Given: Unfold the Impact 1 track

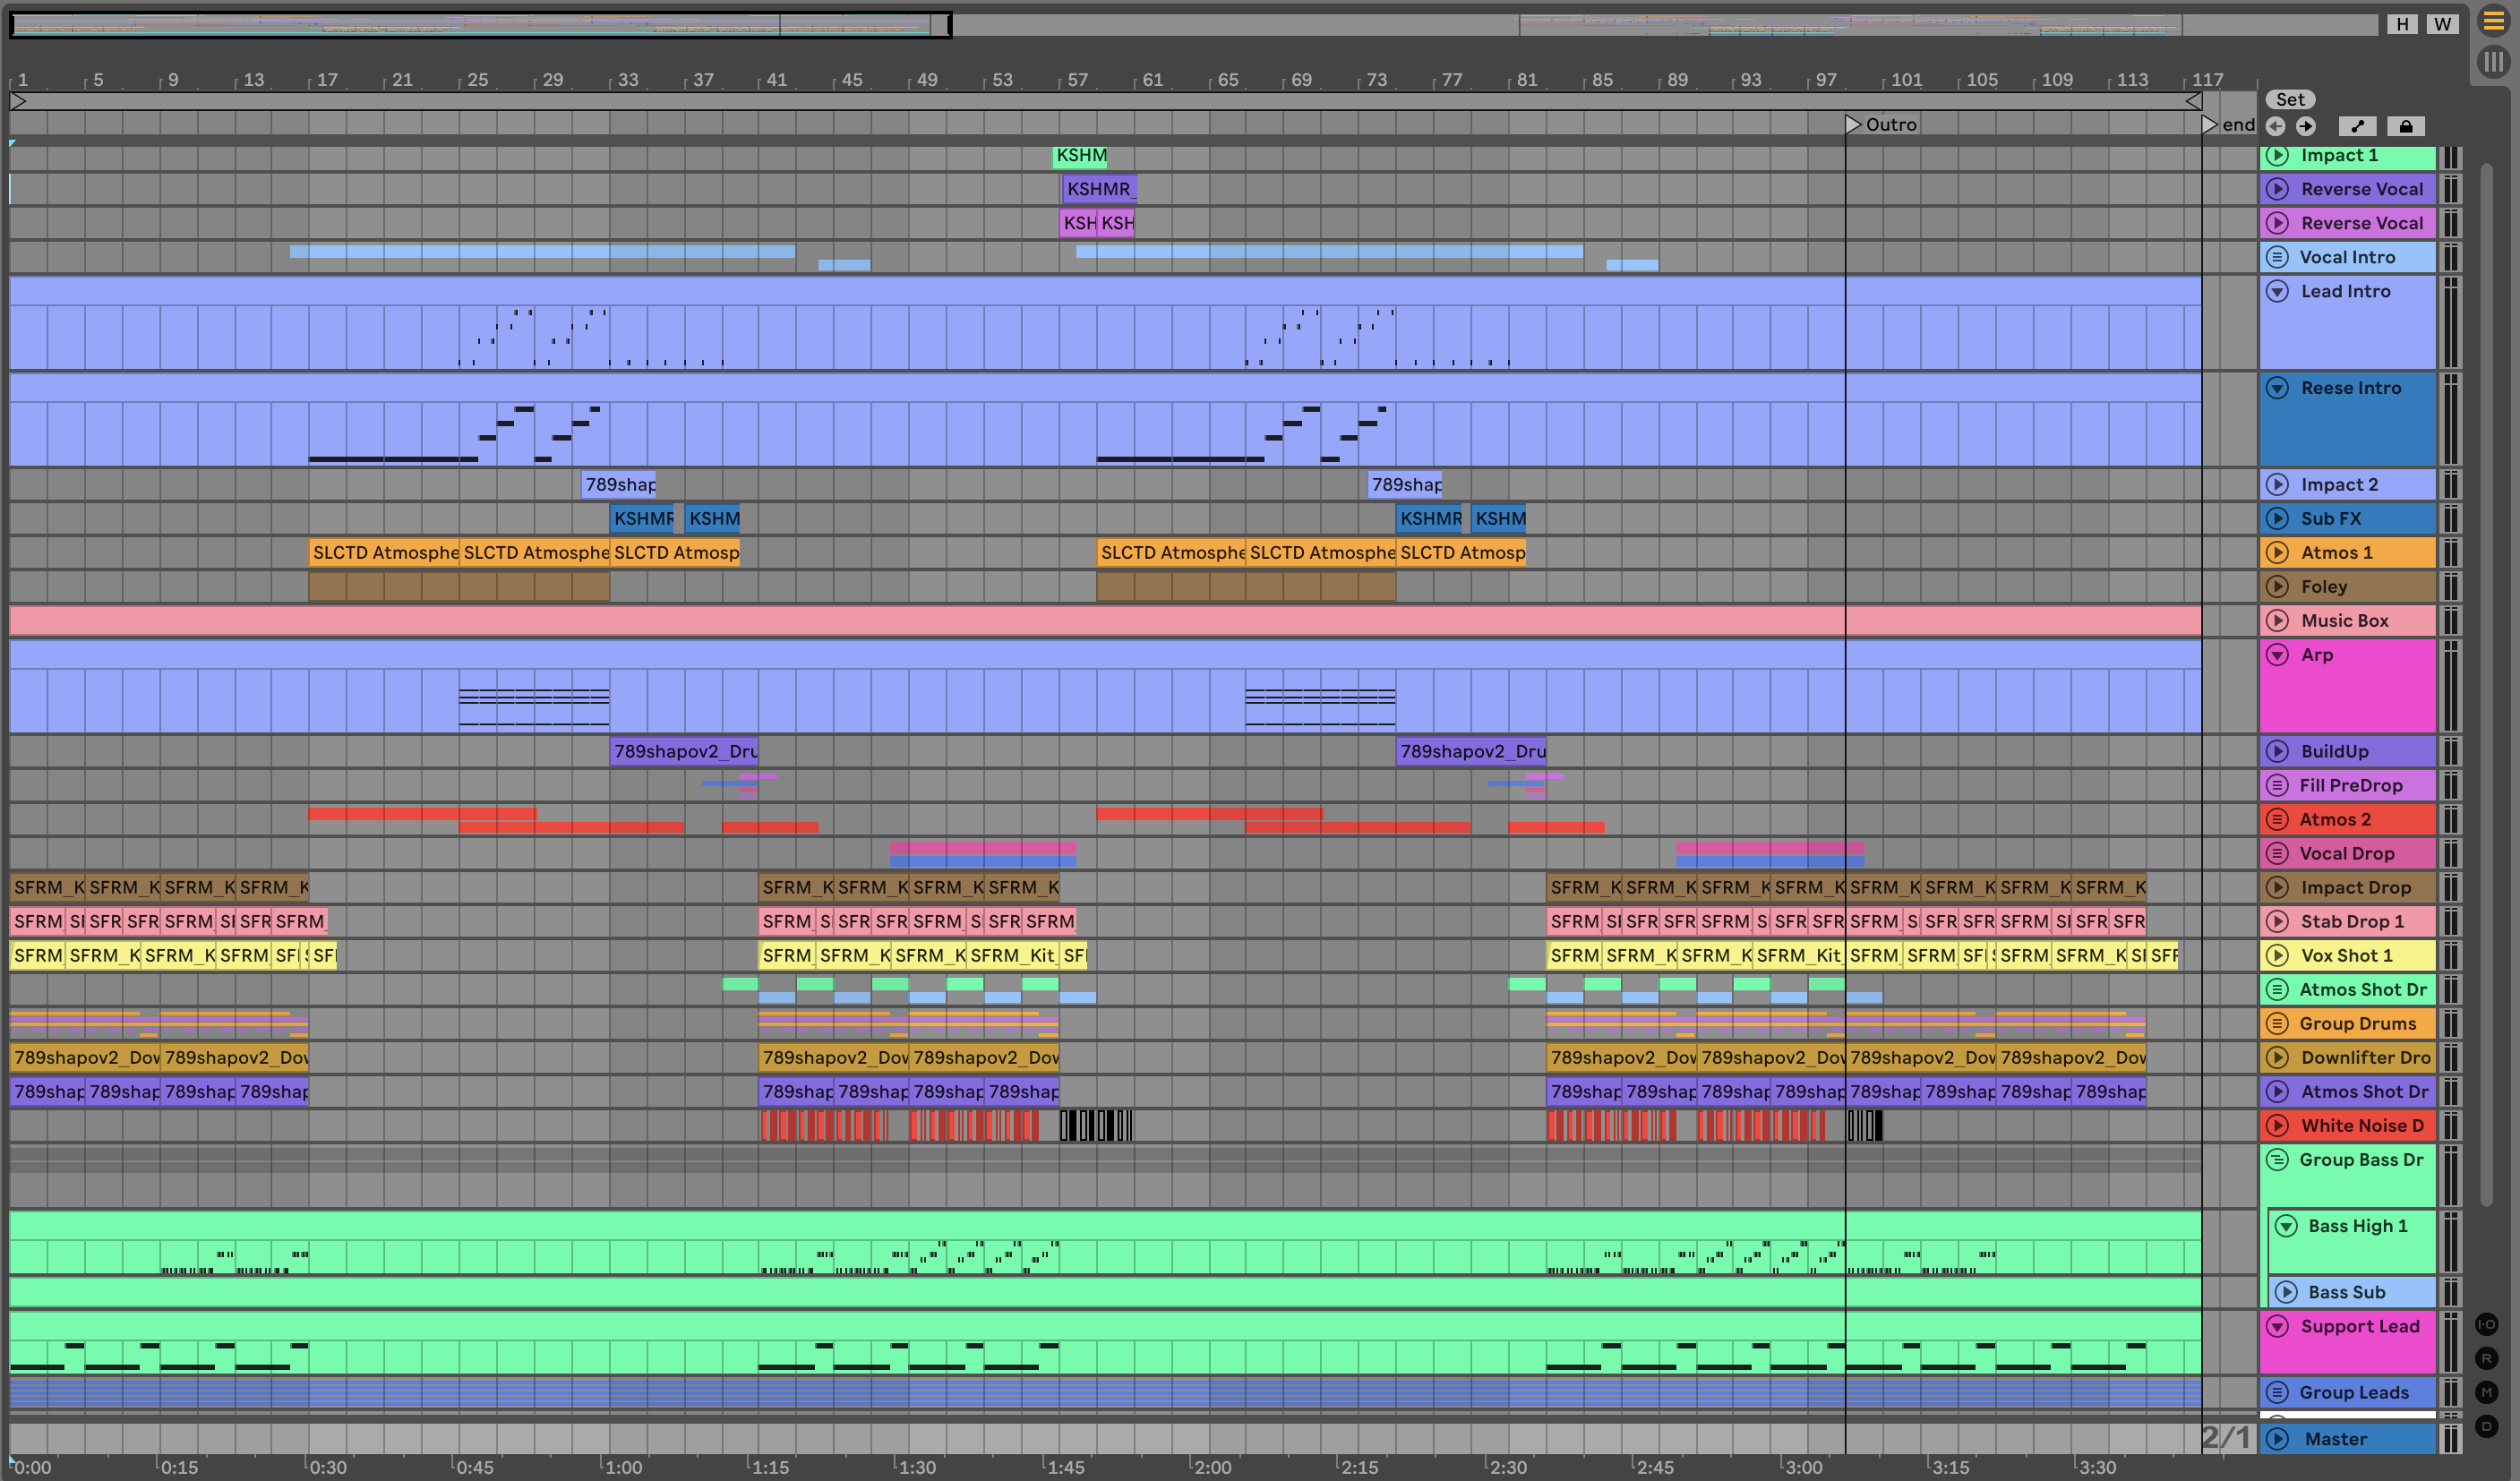Looking at the screenshot, I should [x=2277, y=155].
